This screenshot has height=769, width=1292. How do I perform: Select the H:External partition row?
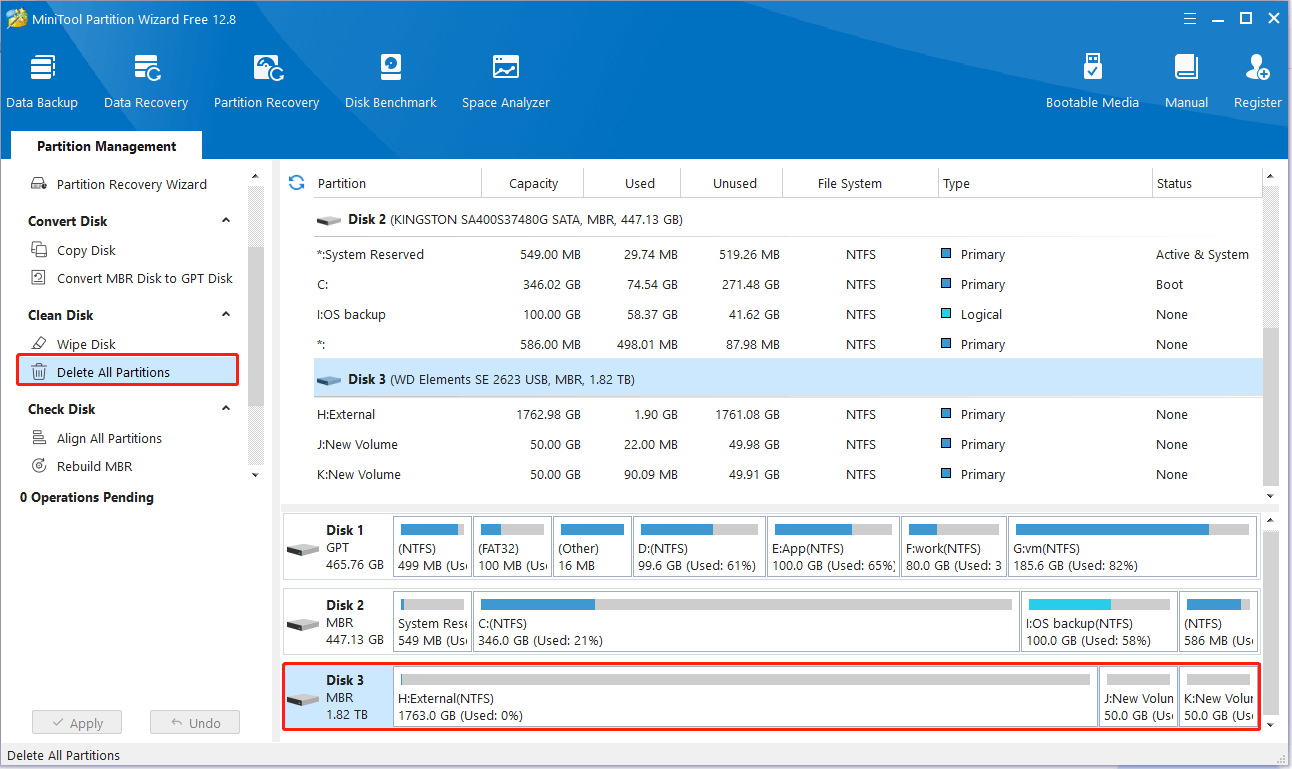787,414
